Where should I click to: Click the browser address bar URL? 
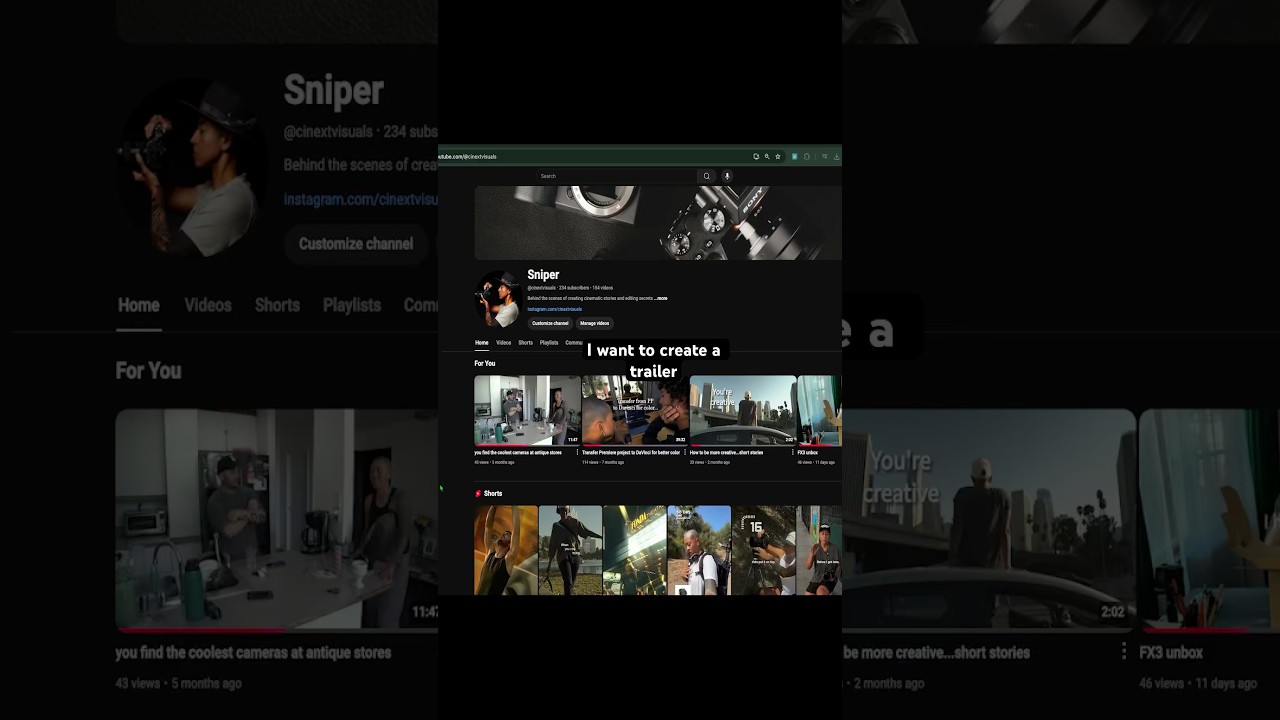pos(468,157)
